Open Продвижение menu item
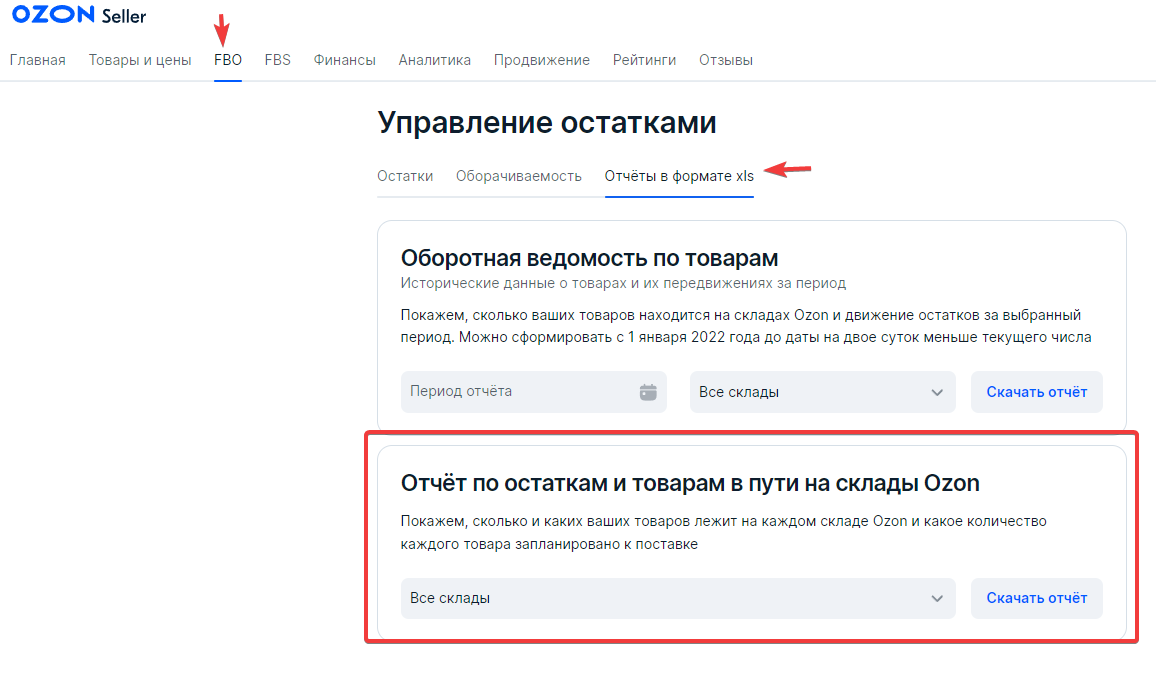The height and width of the screenshot is (682, 1156). tap(542, 60)
